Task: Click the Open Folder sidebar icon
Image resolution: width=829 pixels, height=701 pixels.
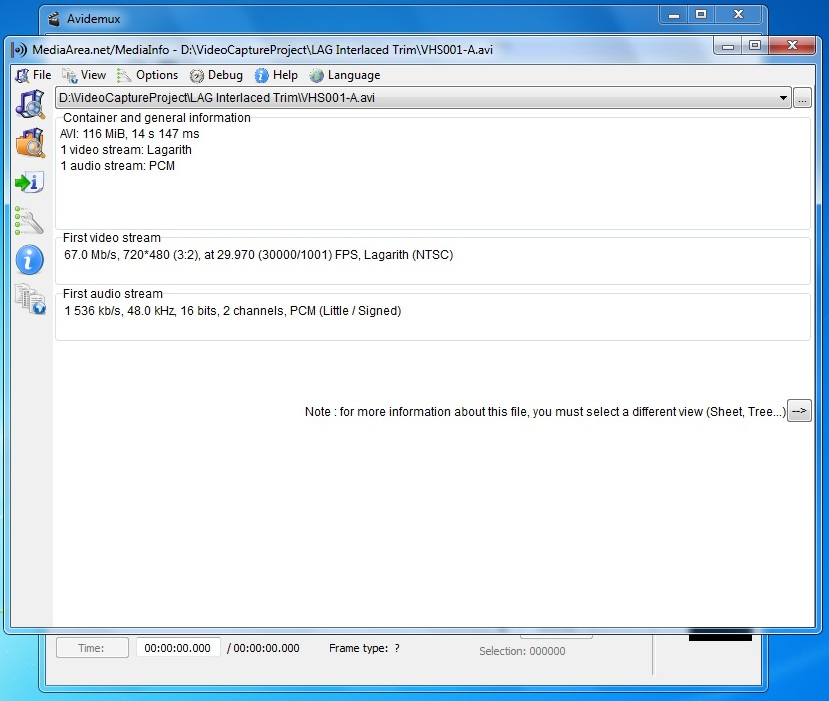Action: (x=30, y=143)
